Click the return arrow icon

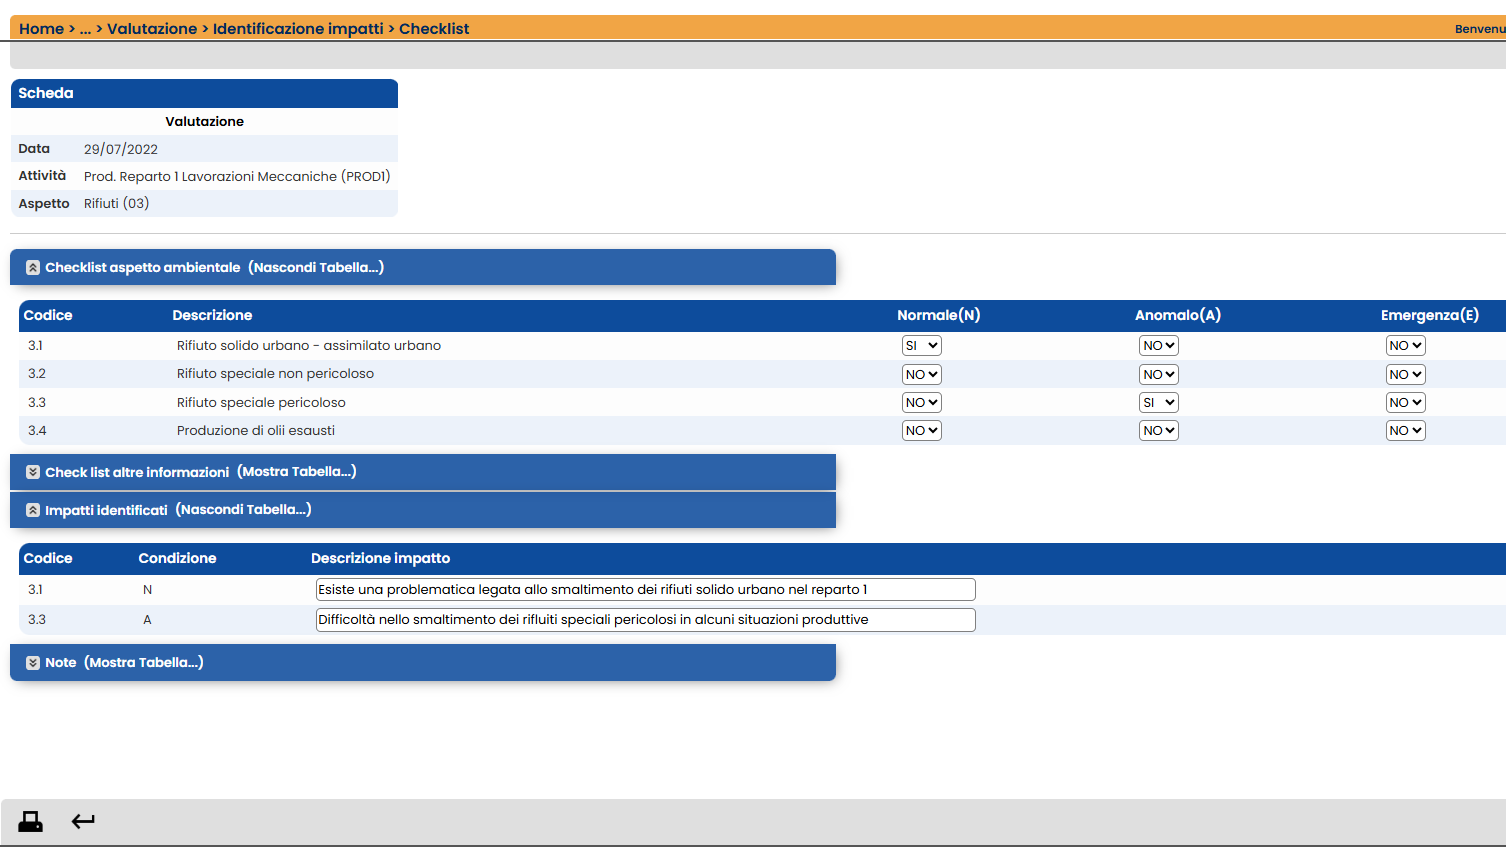click(83, 822)
